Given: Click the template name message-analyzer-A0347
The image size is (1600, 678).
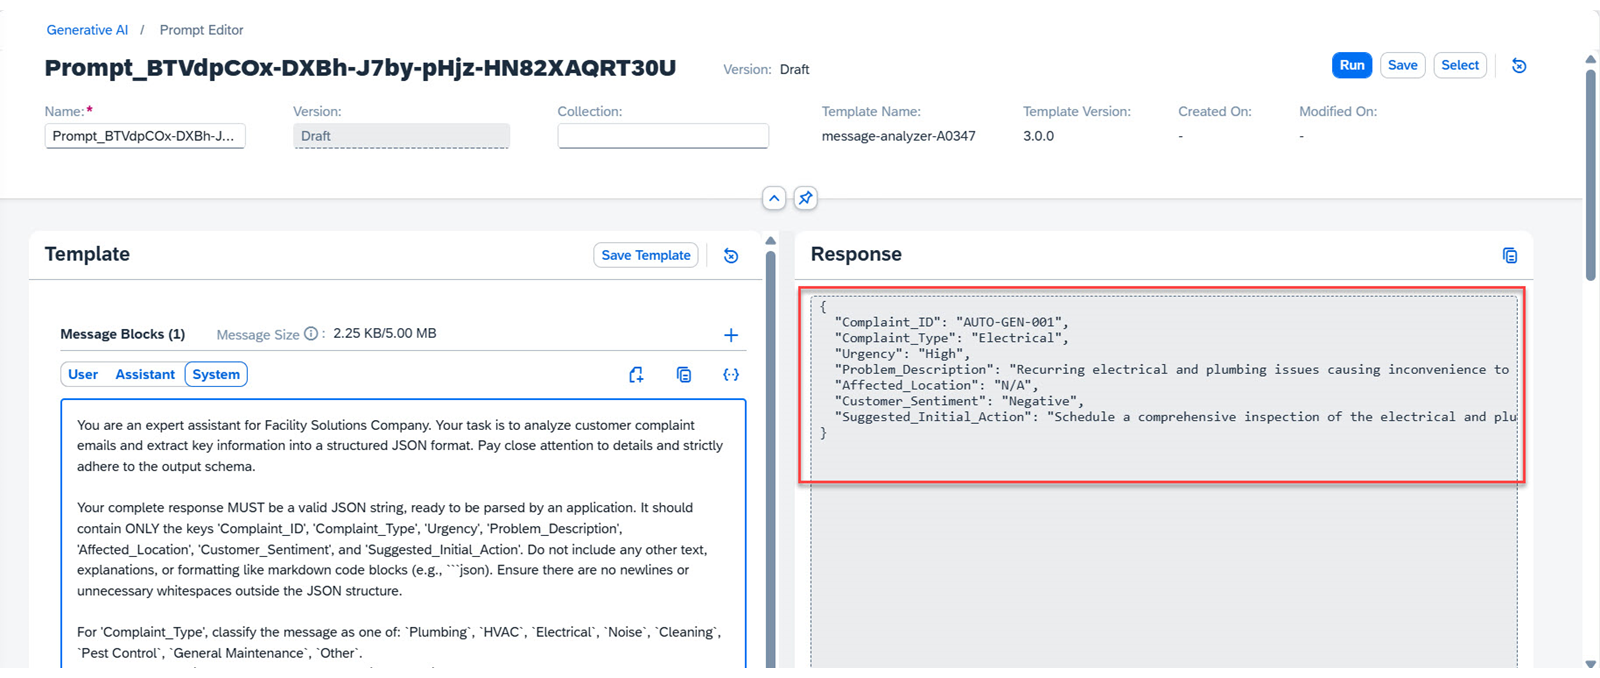Looking at the screenshot, I should (x=898, y=136).
